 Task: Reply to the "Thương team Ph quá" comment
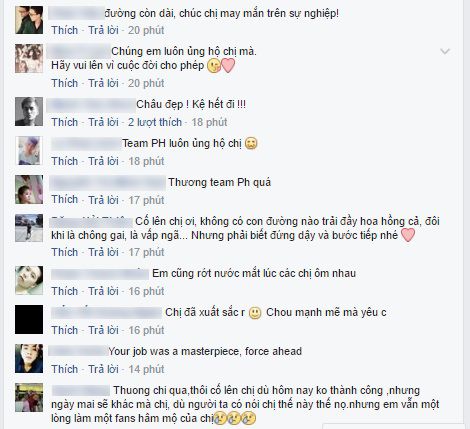[x=103, y=200]
